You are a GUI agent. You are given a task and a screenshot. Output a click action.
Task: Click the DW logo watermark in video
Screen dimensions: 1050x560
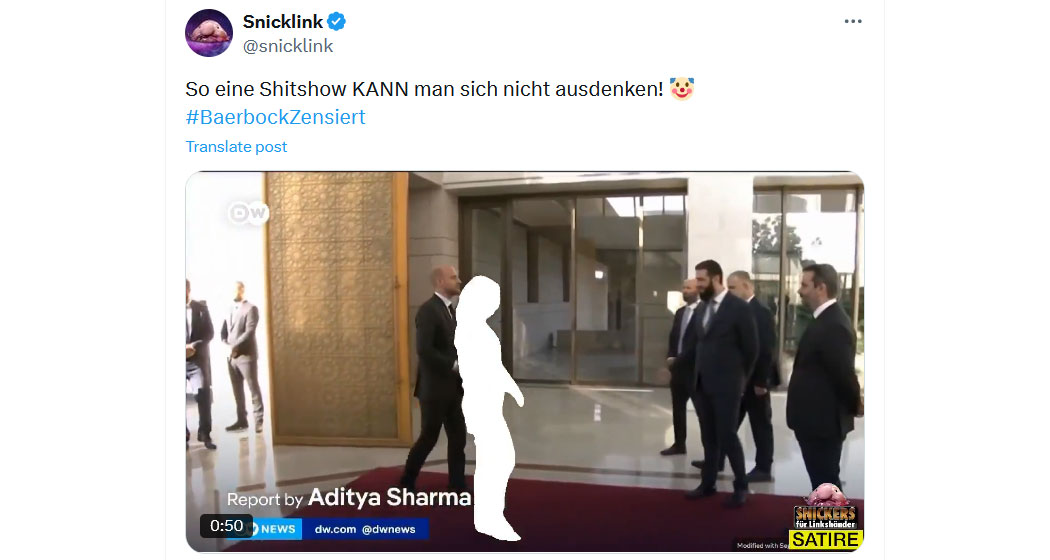[x=248, y=213]
